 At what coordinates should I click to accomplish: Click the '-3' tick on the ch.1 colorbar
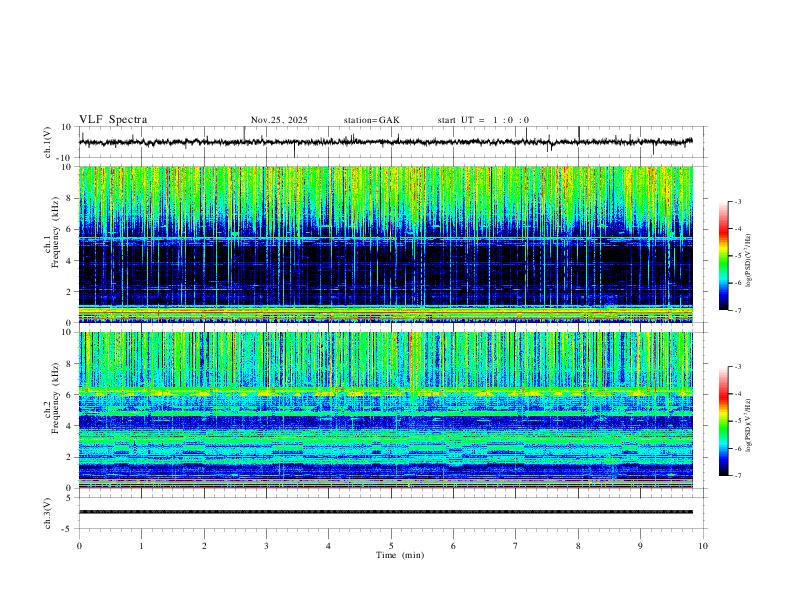[737, 201]
